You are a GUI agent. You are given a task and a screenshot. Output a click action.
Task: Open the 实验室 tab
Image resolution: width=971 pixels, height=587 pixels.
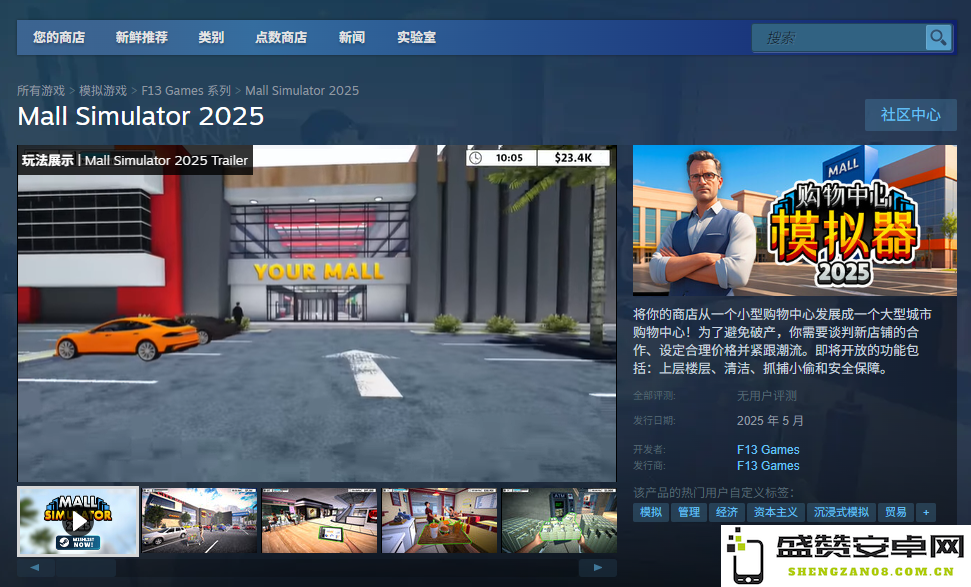(x=417, y=37)
